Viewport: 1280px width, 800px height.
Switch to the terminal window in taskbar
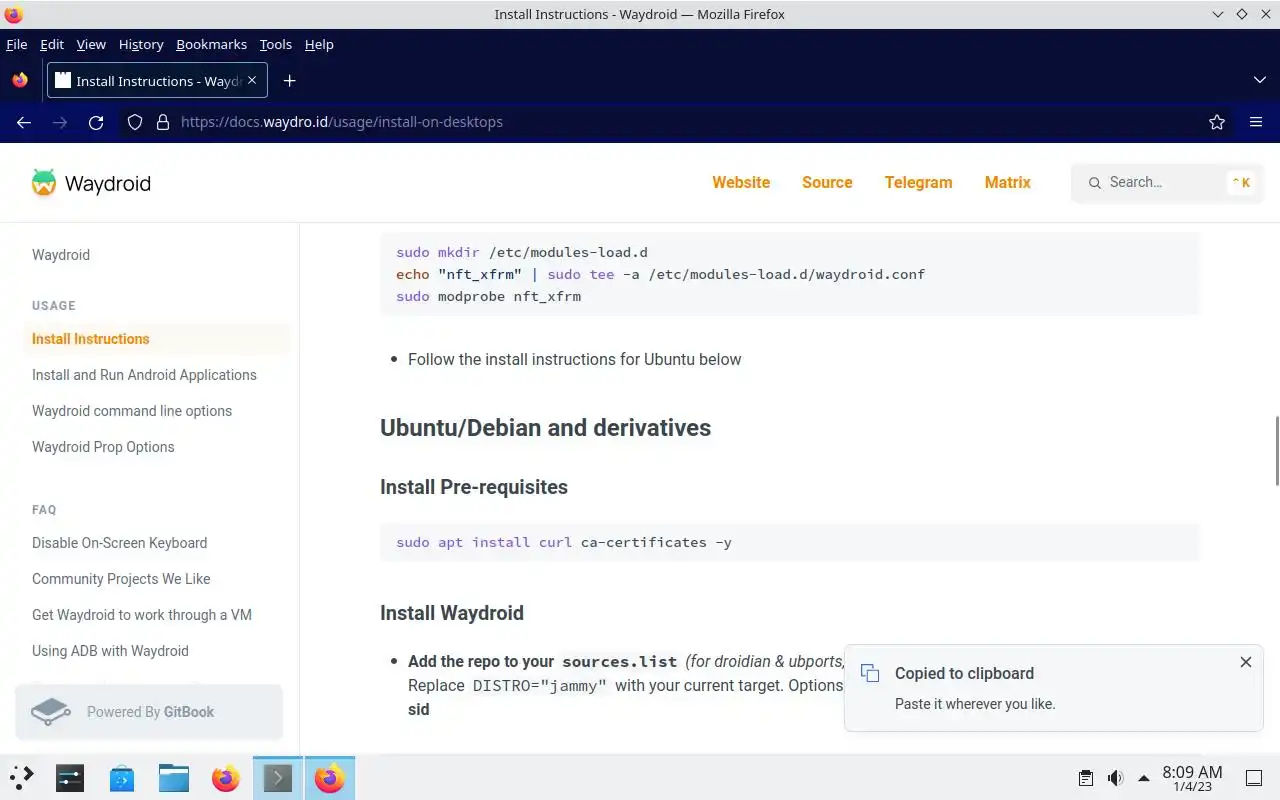point(277,778)
